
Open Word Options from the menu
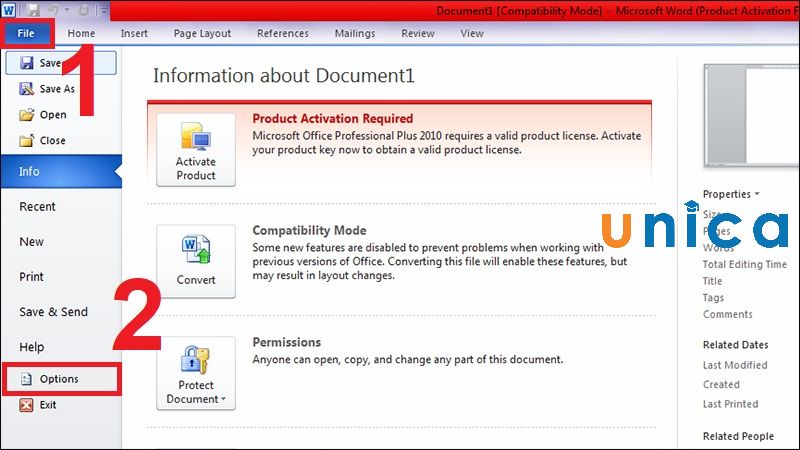coord(62,379)
